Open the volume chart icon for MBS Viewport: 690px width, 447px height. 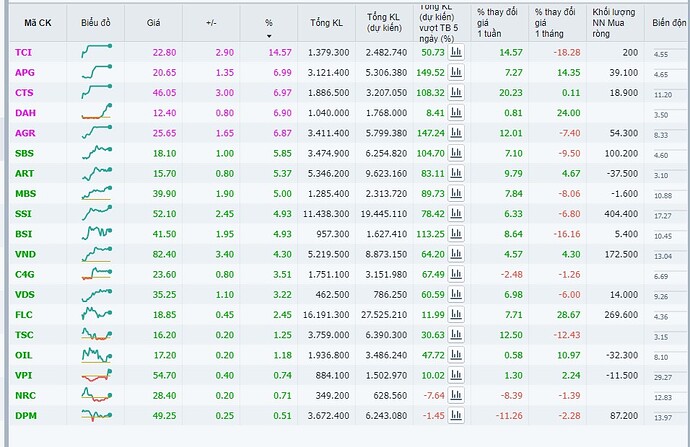coord(456,193)
